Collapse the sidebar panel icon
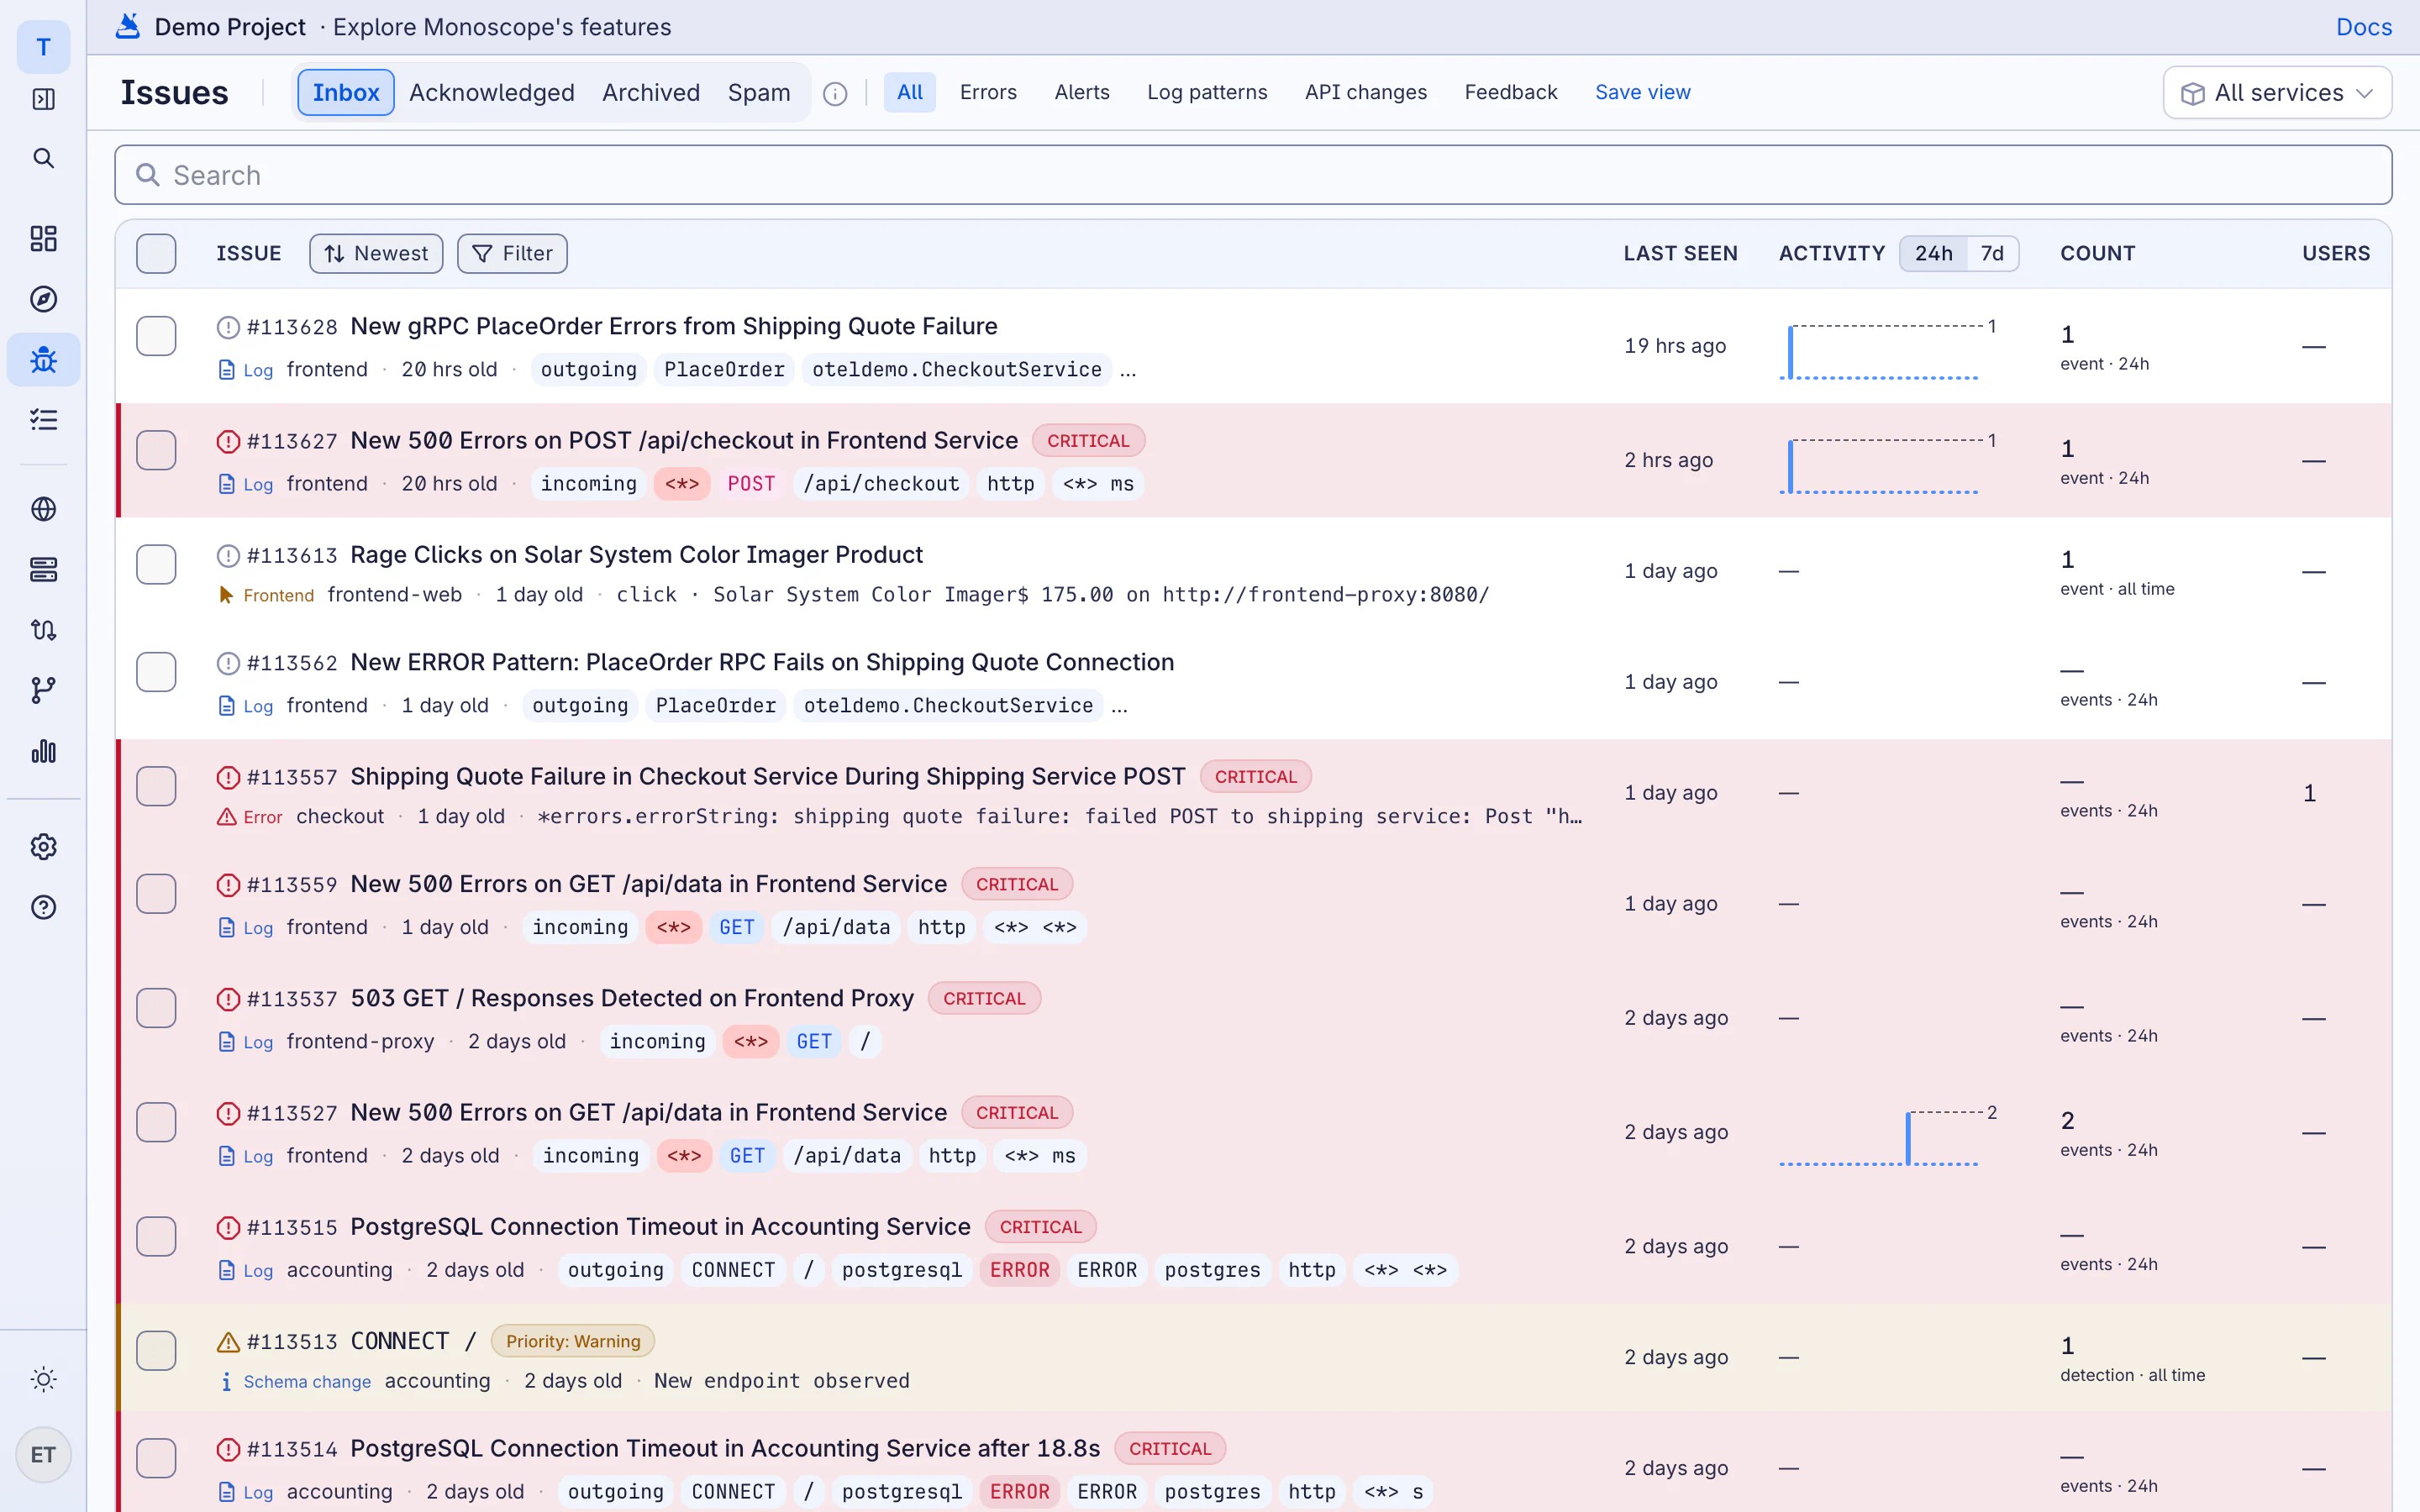 [43, 99]
